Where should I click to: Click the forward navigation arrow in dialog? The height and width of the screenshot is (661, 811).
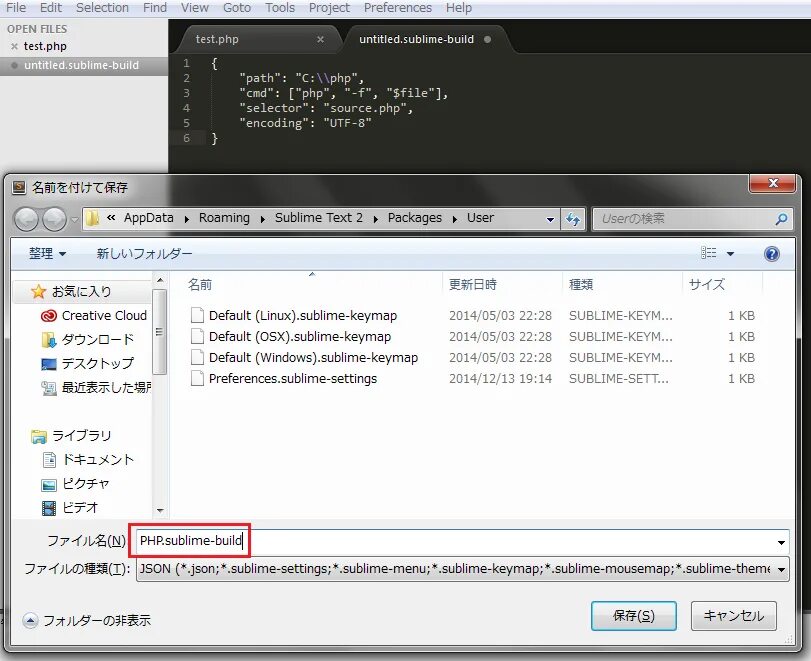tap(54, 219)
